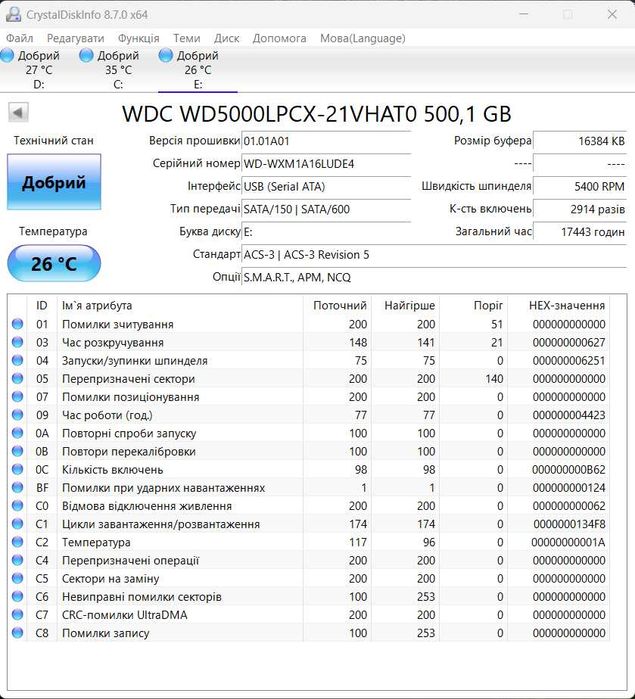Click blue status dot for attribute C0
The width and height of the screenshot is (635, 699).
[x=17, y=506]
